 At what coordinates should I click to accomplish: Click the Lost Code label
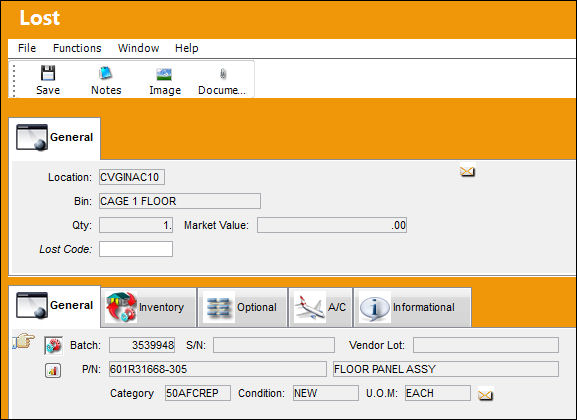[x=66, y=249]
